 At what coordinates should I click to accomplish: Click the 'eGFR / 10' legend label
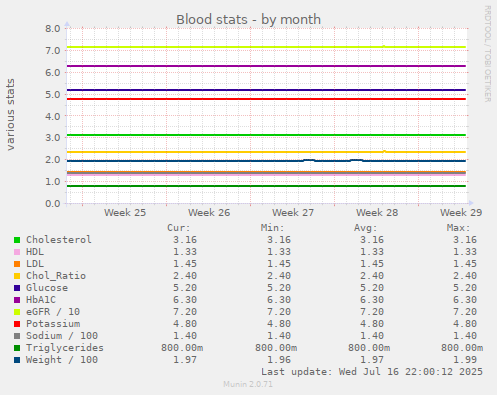point(53,312)
